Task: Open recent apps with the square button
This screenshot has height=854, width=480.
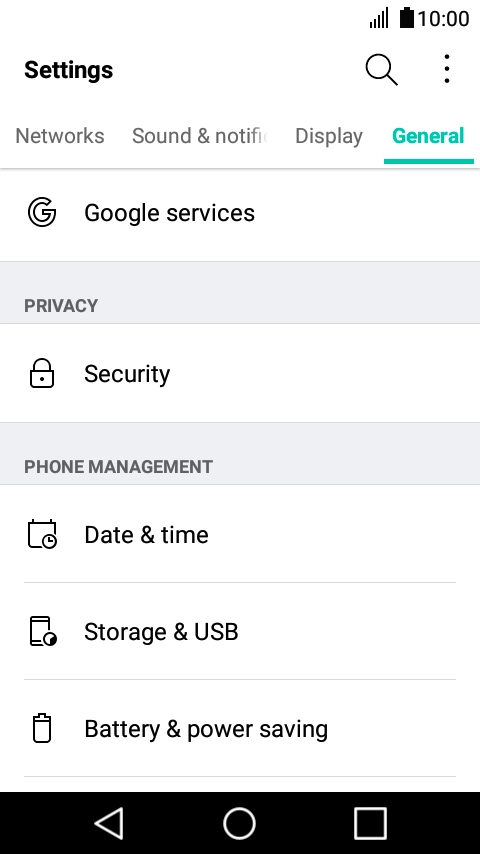Action: point(370,823)
